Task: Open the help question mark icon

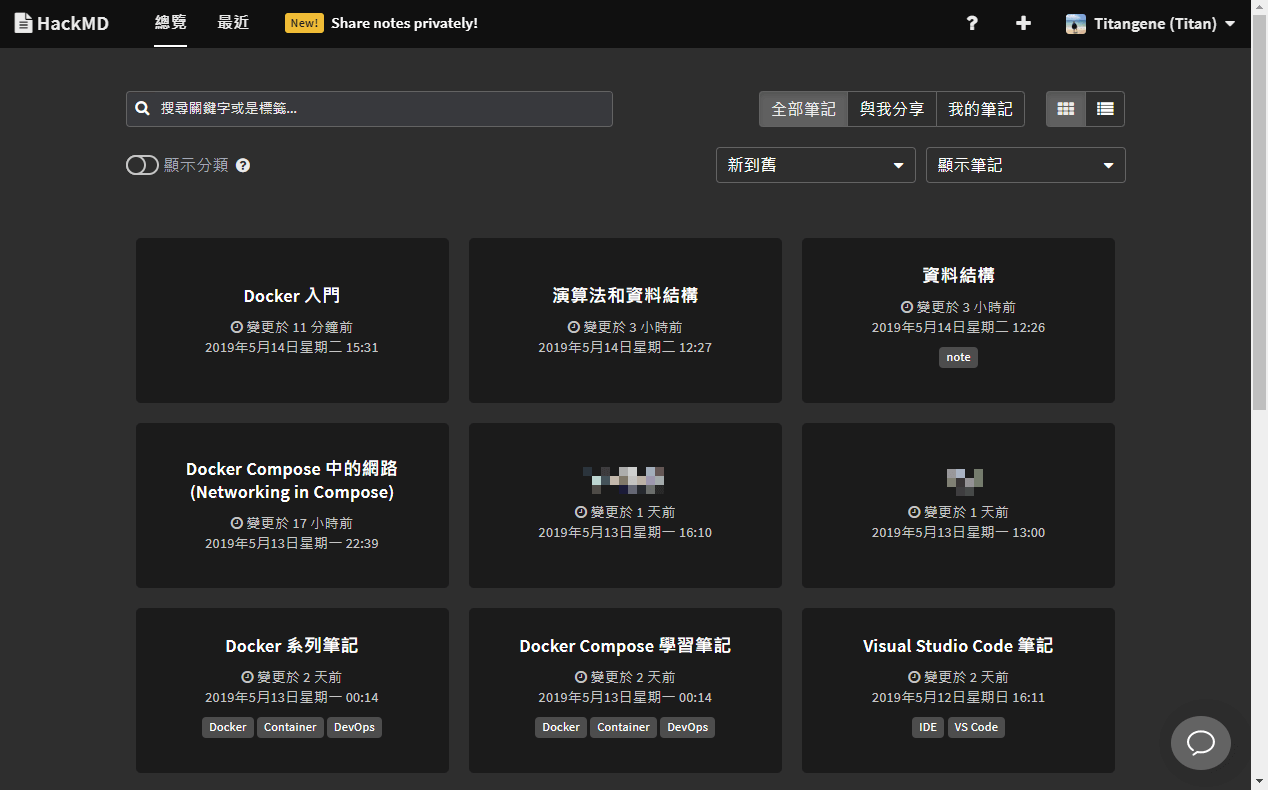Action: pos(972,23)
